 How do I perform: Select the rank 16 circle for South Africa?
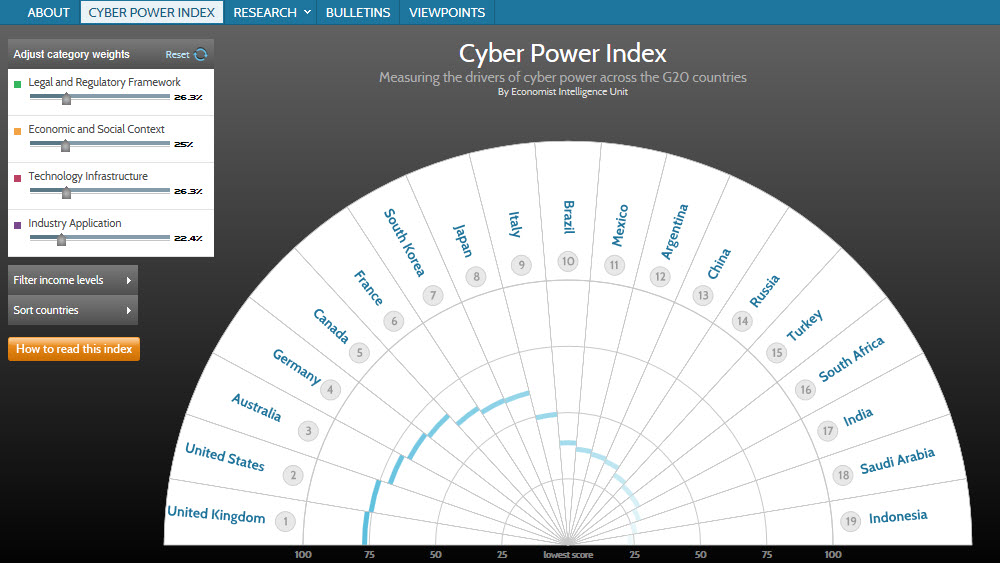point(806,390)
